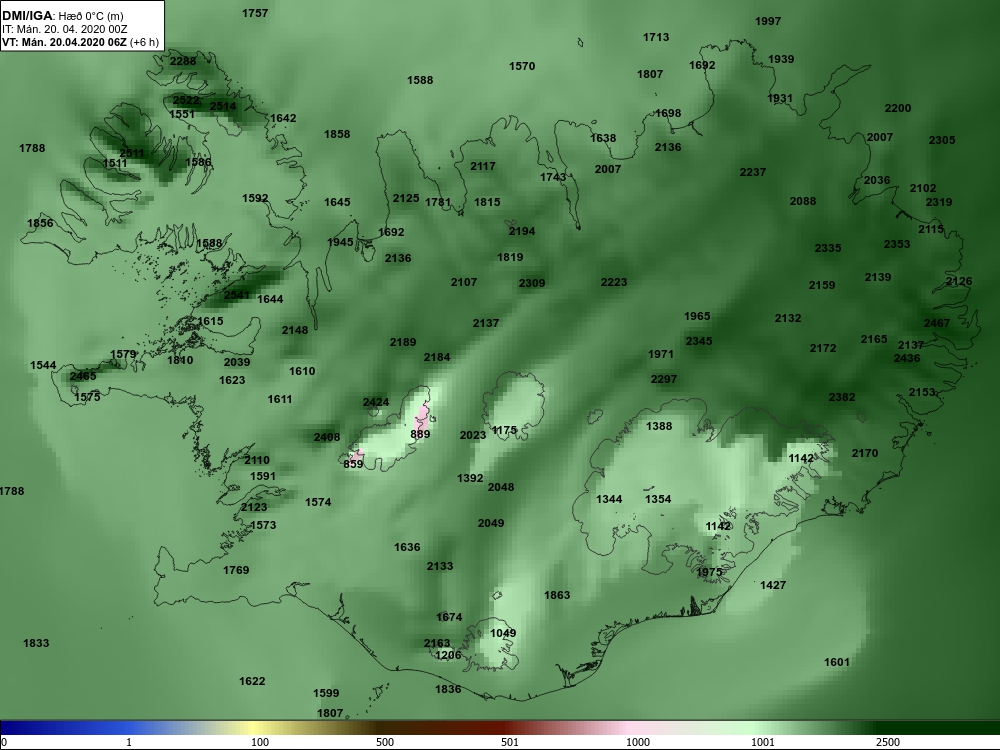Click the map value "2110"

[x=256, y=460]
